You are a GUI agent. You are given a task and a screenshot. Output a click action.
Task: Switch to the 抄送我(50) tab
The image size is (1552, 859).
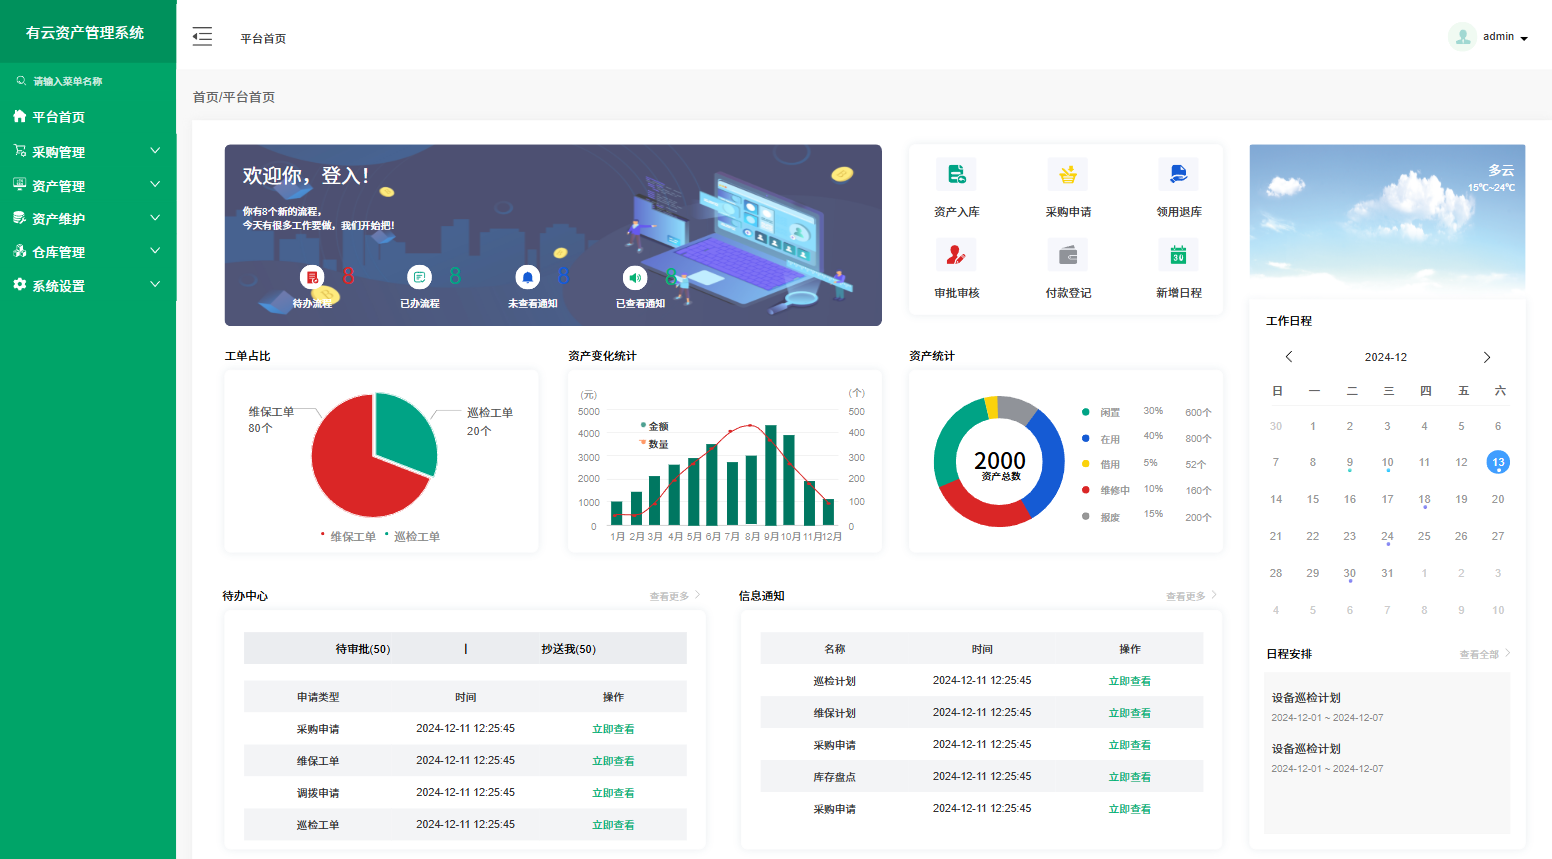pos(568,649)
